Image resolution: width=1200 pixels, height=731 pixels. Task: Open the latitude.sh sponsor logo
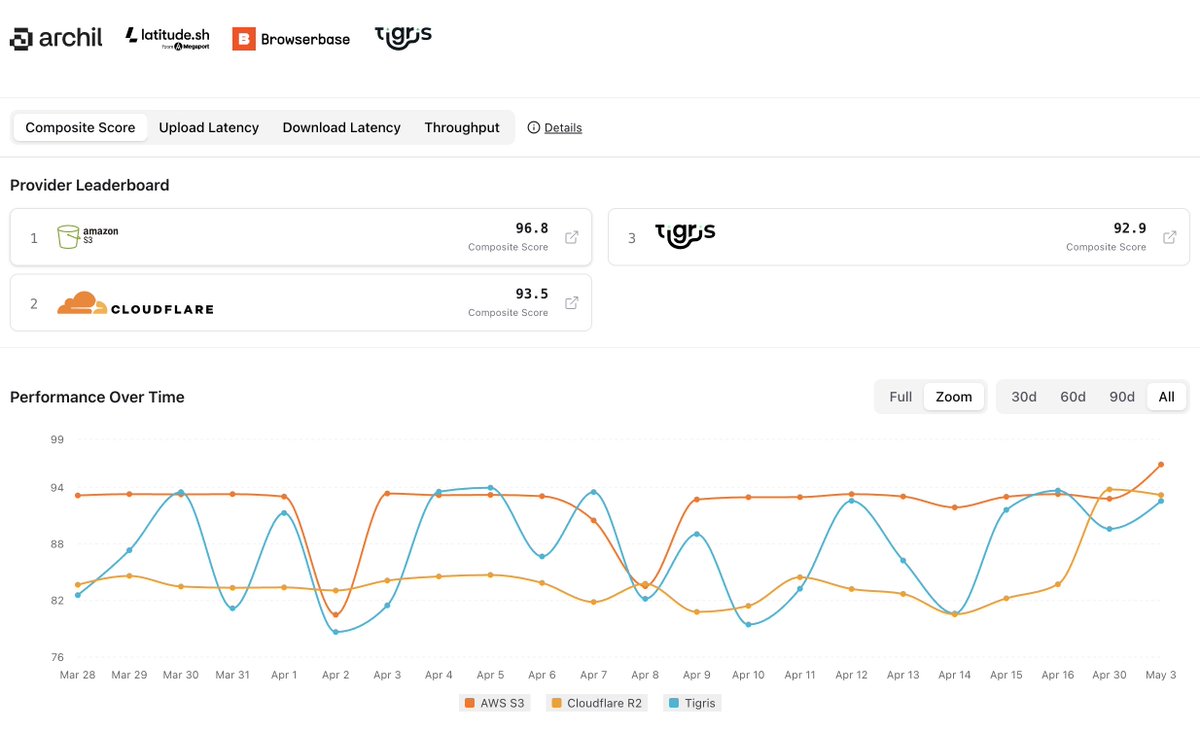(x=167, y=38)
